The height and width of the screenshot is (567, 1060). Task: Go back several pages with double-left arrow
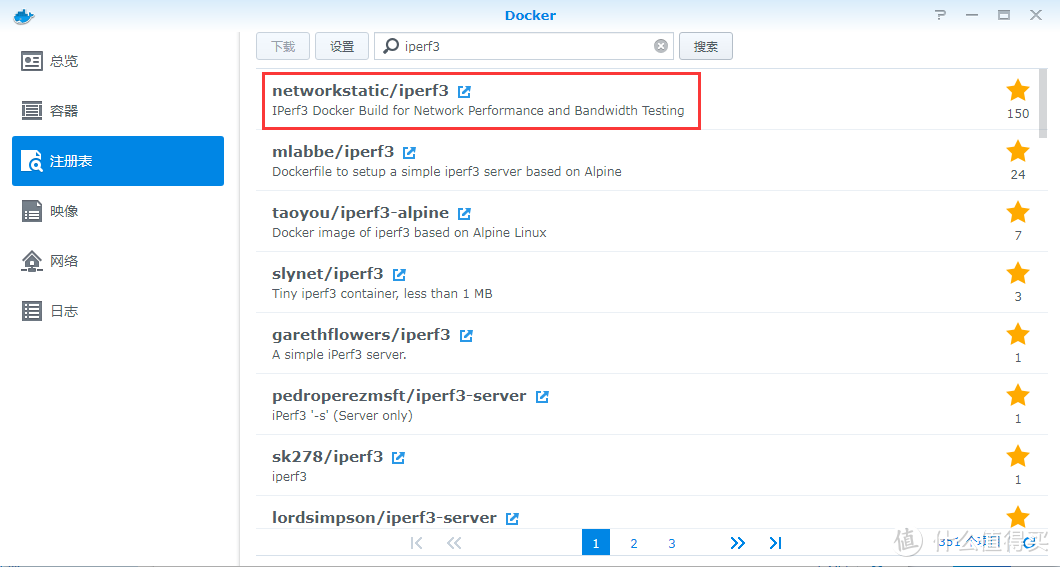(454, 543)
